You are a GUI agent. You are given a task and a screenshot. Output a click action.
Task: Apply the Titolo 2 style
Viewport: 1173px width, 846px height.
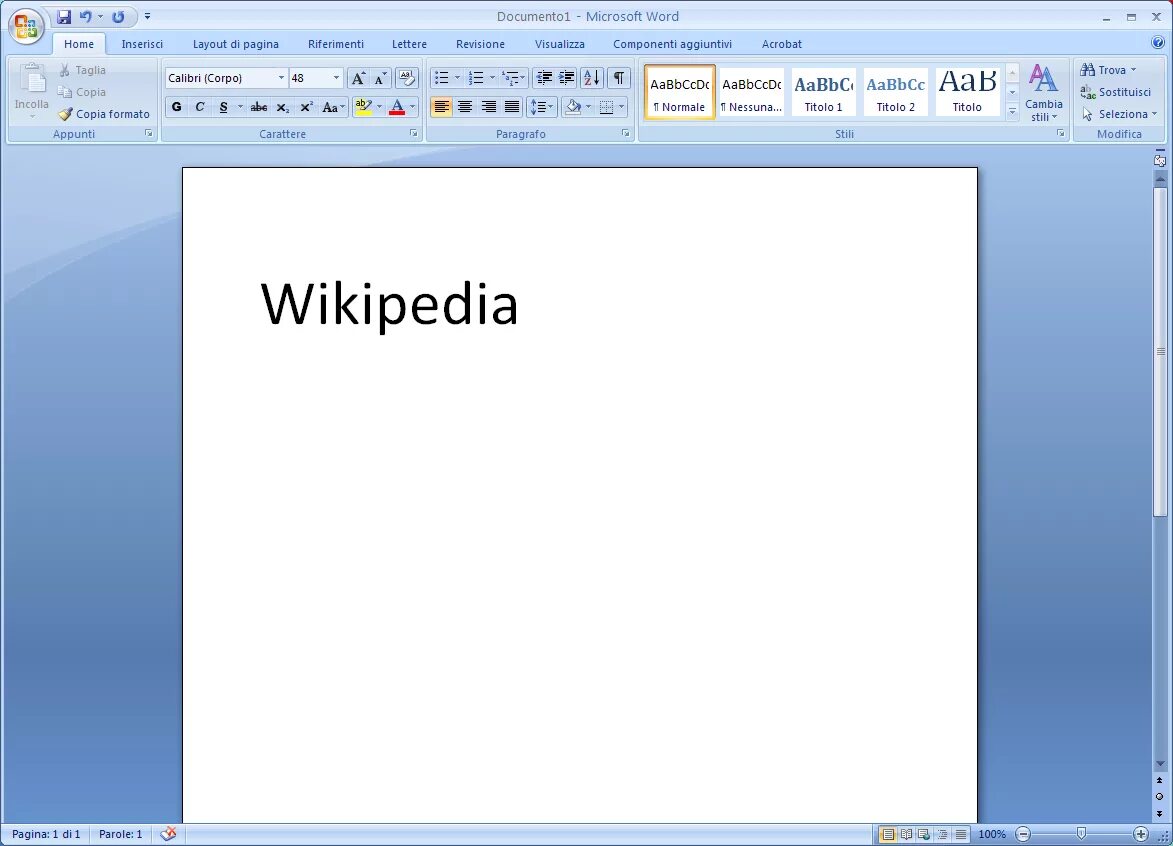(895, 92)
